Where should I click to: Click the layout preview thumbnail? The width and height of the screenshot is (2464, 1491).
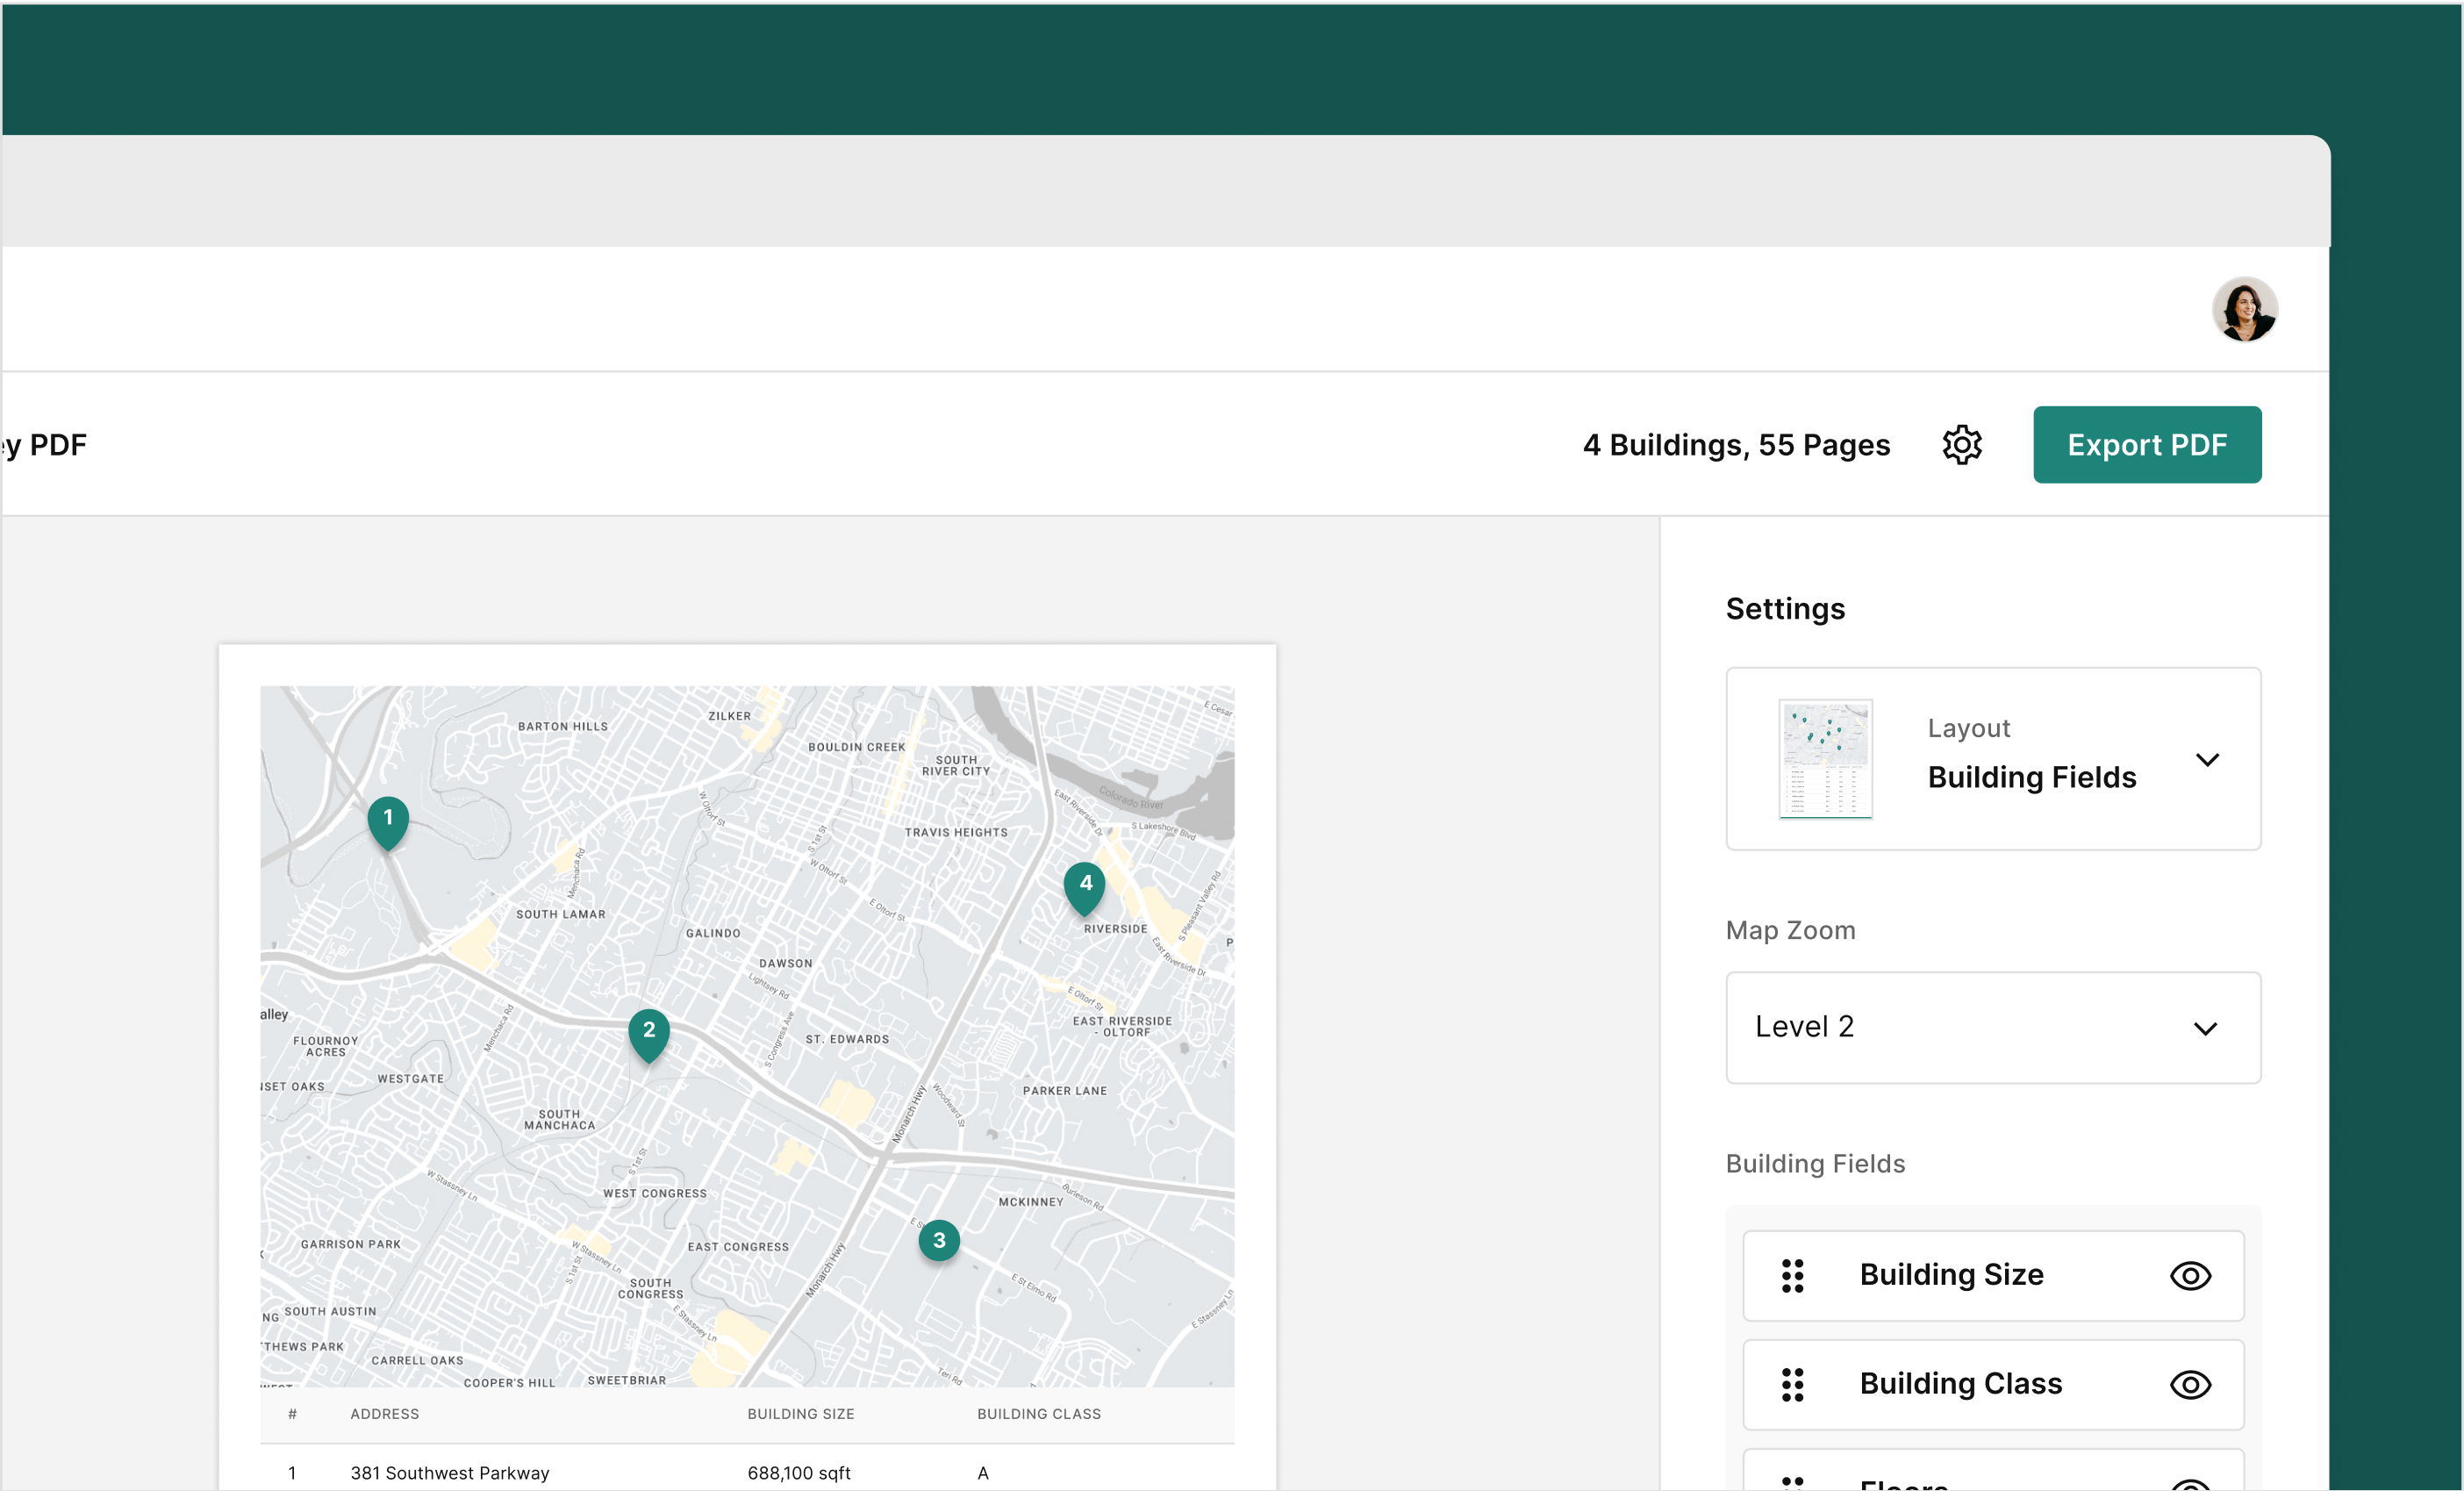[x=1825, y=759]
